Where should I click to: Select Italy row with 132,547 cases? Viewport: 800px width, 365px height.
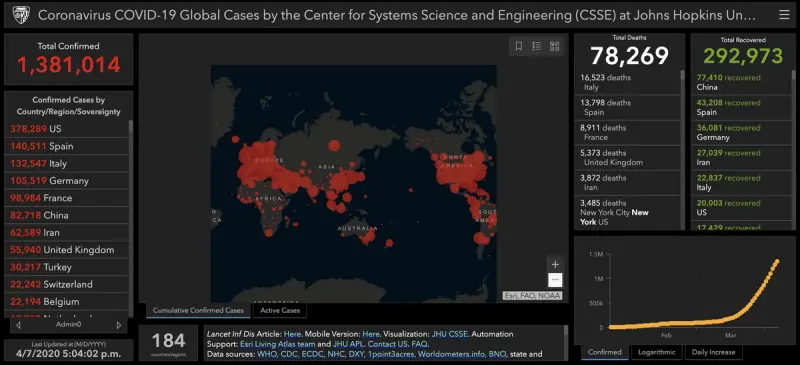pos(66,164)
